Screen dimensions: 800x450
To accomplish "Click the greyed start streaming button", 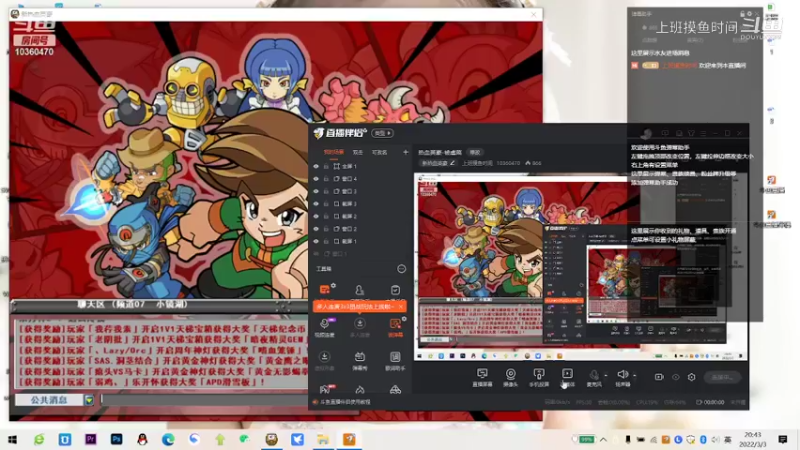I will [722, 377].
